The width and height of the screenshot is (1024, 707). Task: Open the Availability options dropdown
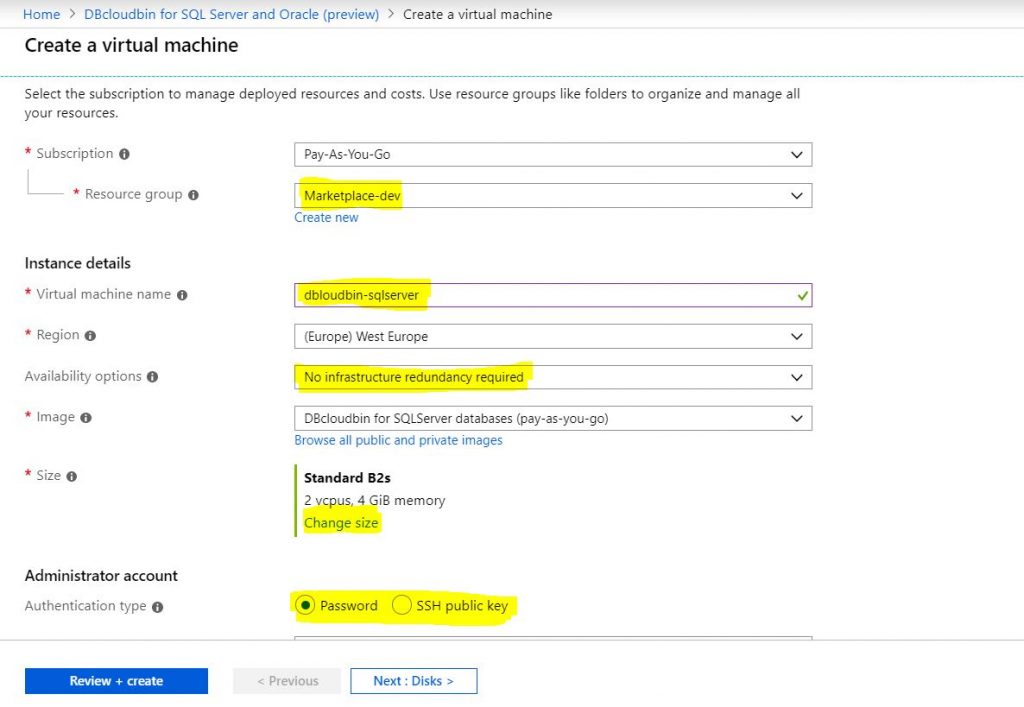click(x=553, y=377)
